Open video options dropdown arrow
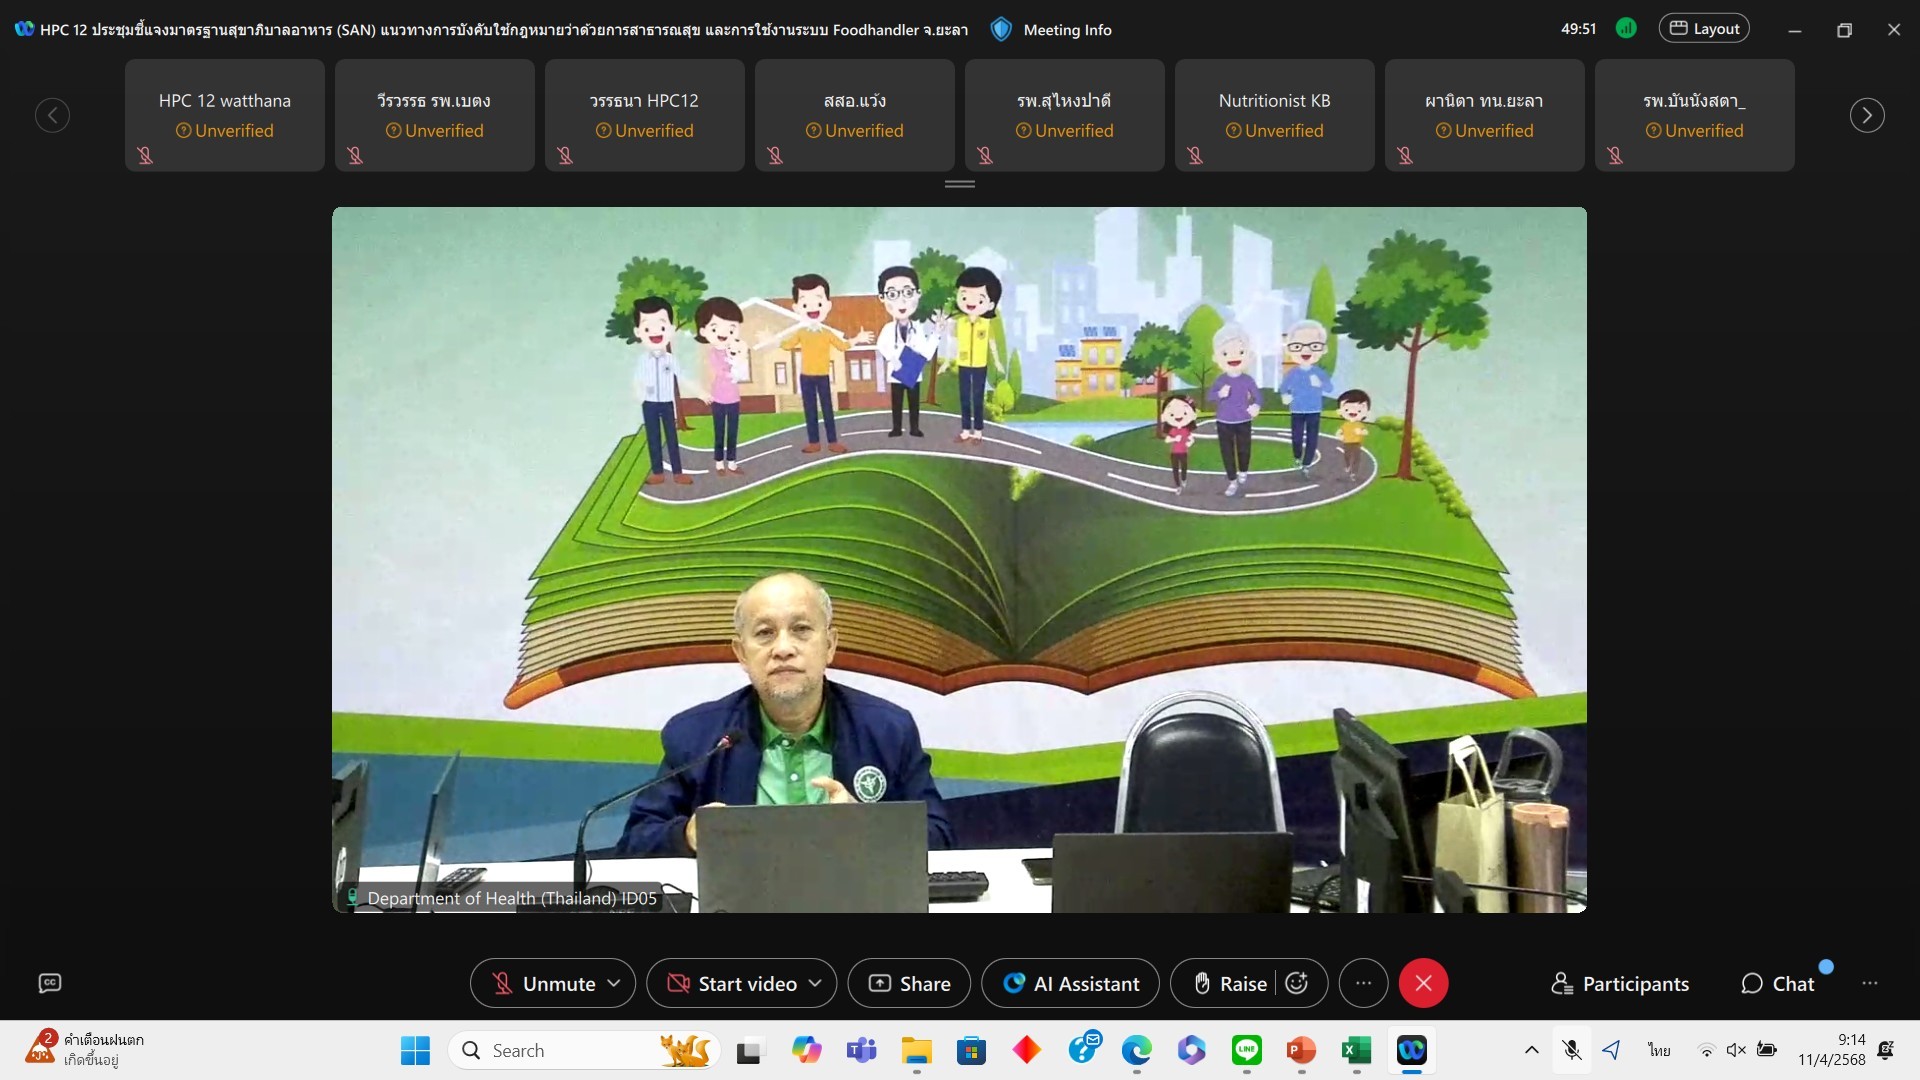The image size is (1920, 1080). pos(815,984)
